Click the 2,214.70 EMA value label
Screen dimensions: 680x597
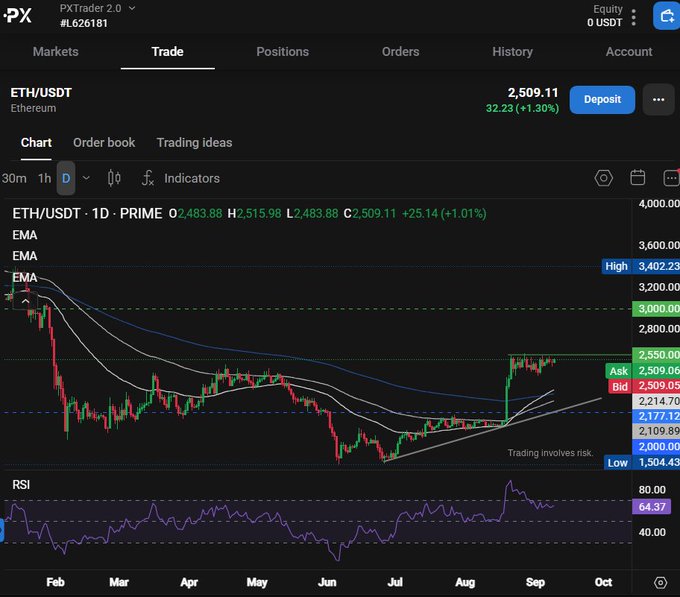coord(656,401)
